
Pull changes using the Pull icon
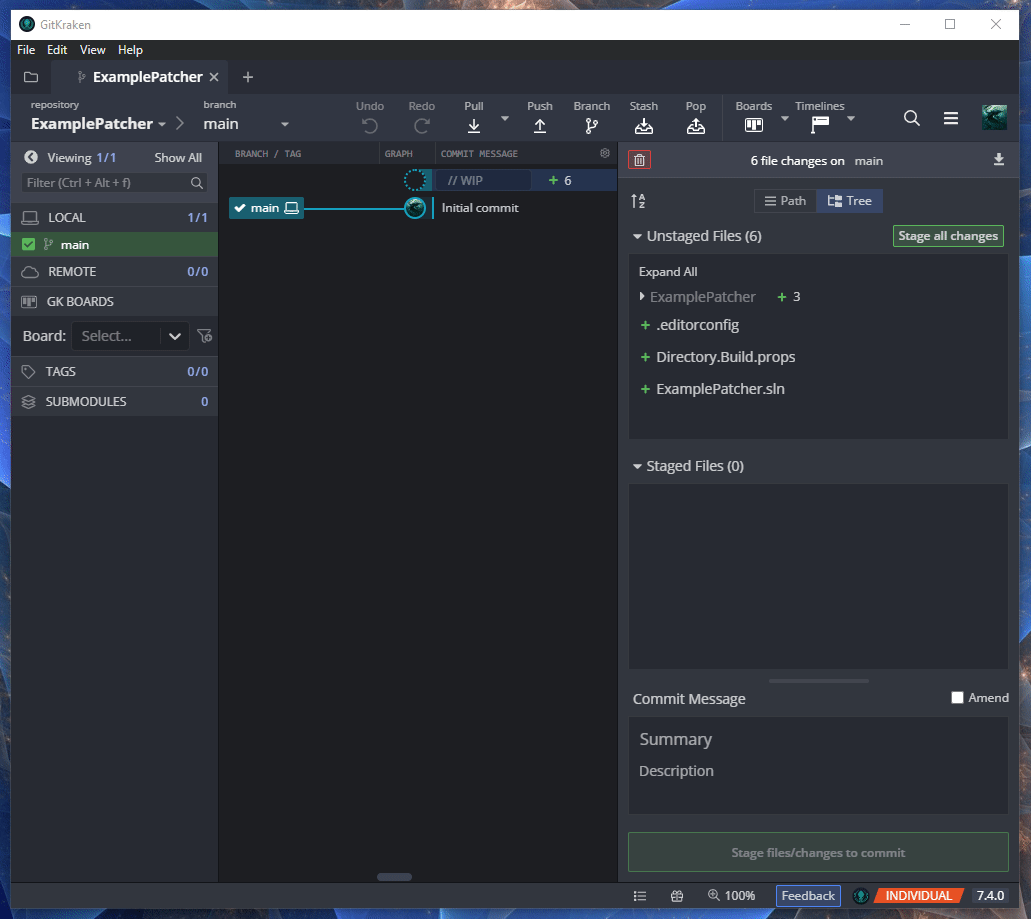[x=473, y=126]
